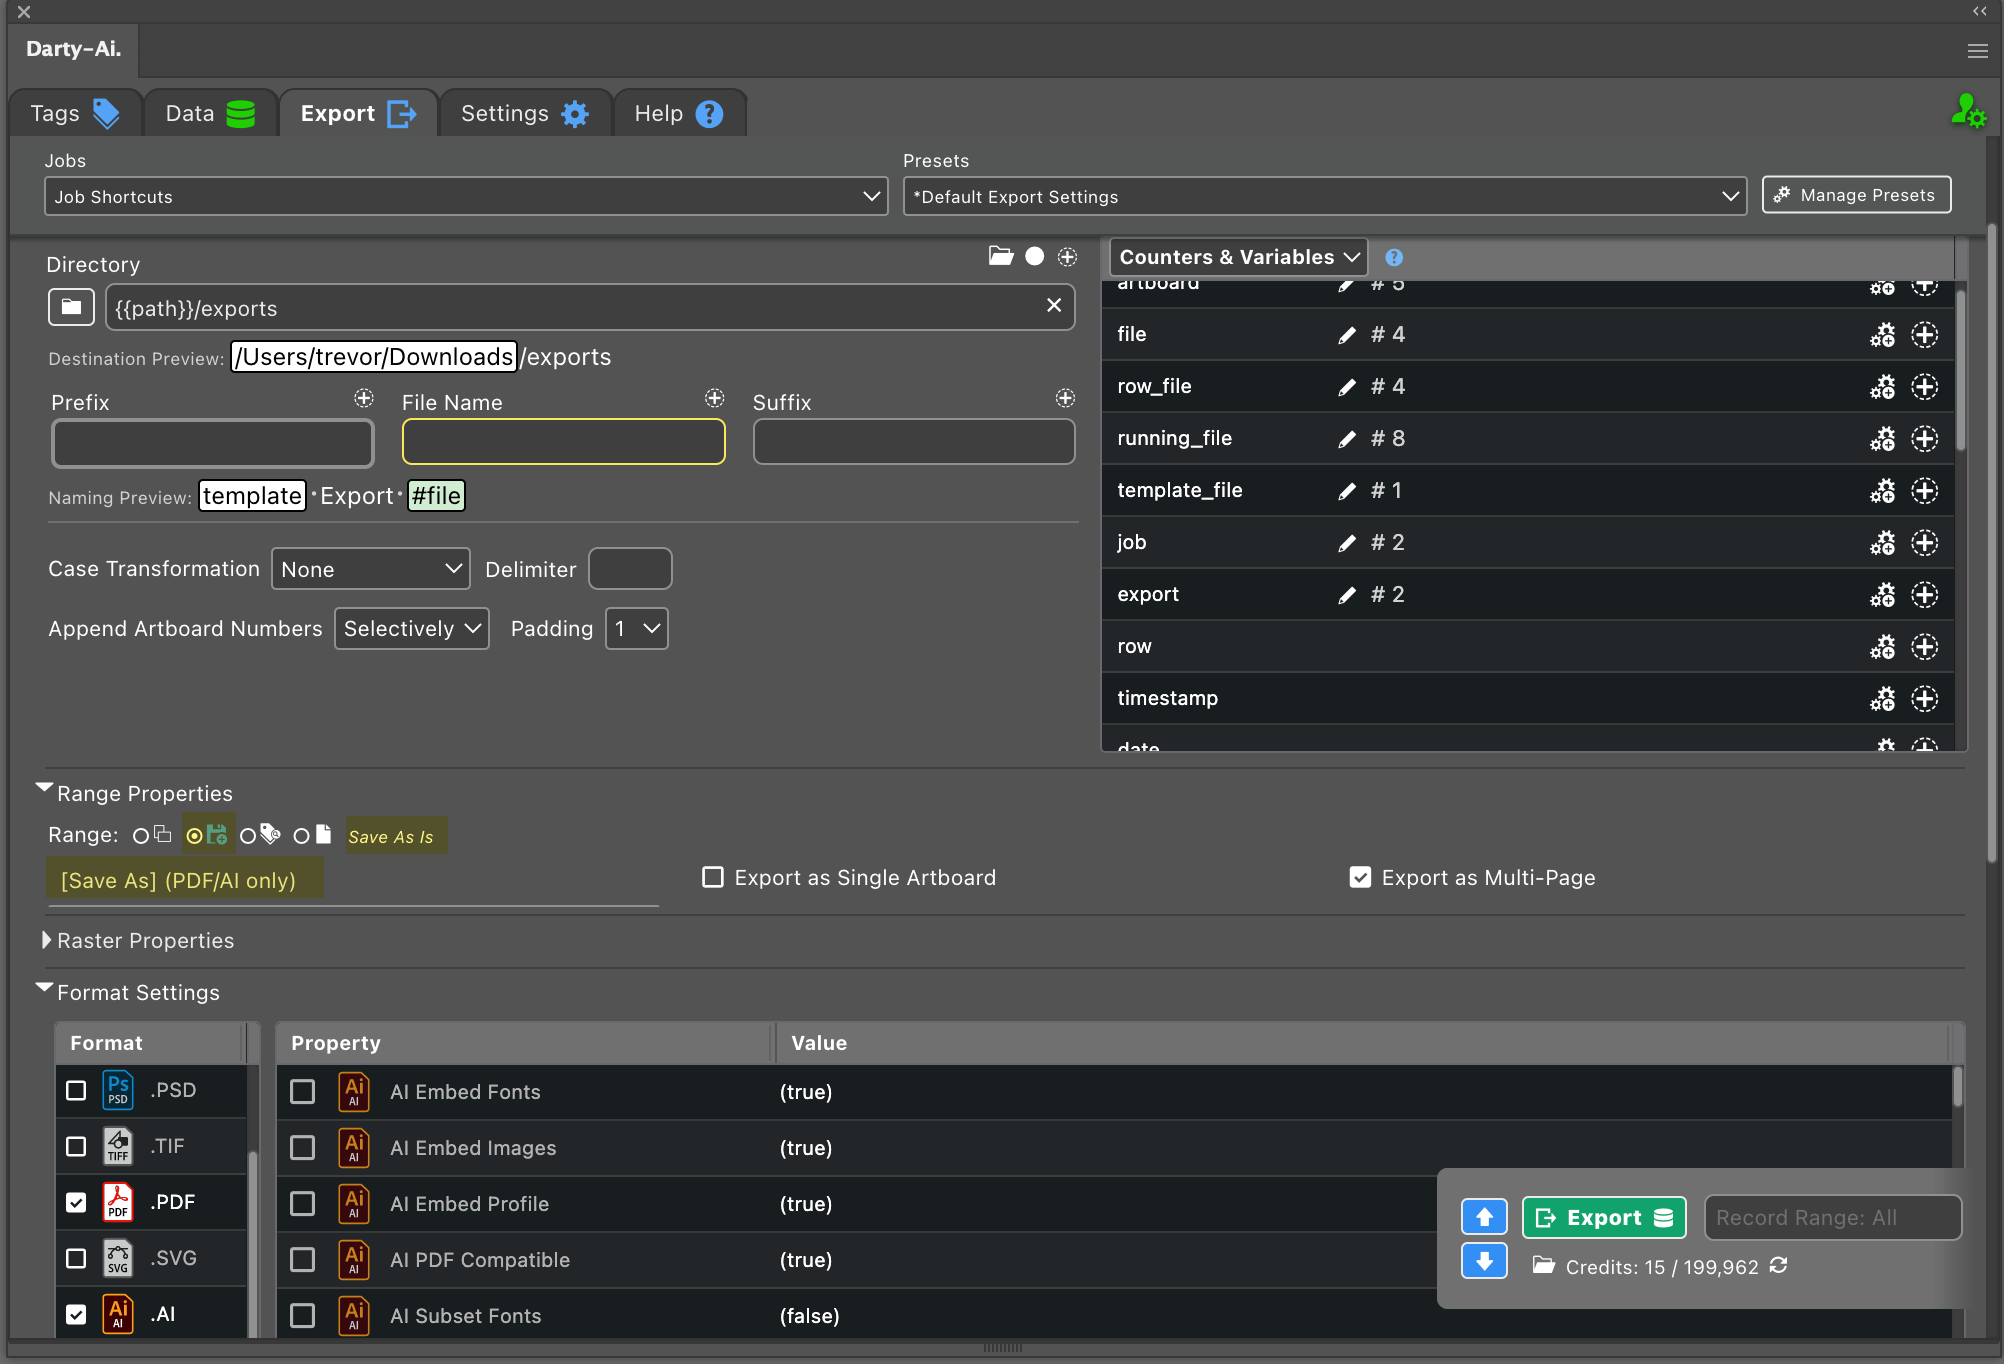Enable Export as Single Artboard checkbox
Screen dimensions: 2004x1364
pos(713,877)
